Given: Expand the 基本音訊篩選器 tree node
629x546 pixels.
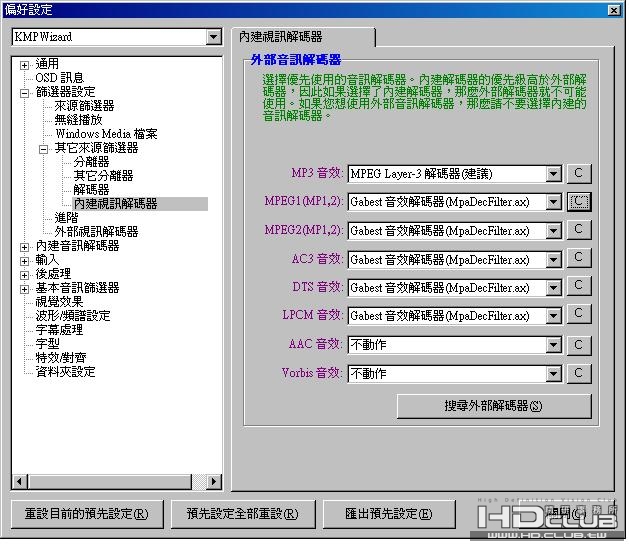Looking at the screenshot, I should [24, 289].
